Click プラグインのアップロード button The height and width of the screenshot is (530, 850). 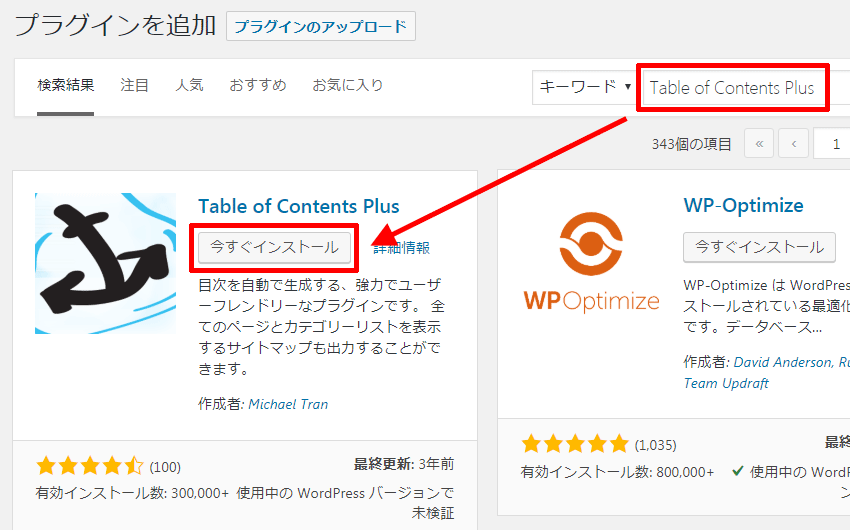tap(321, 26)
